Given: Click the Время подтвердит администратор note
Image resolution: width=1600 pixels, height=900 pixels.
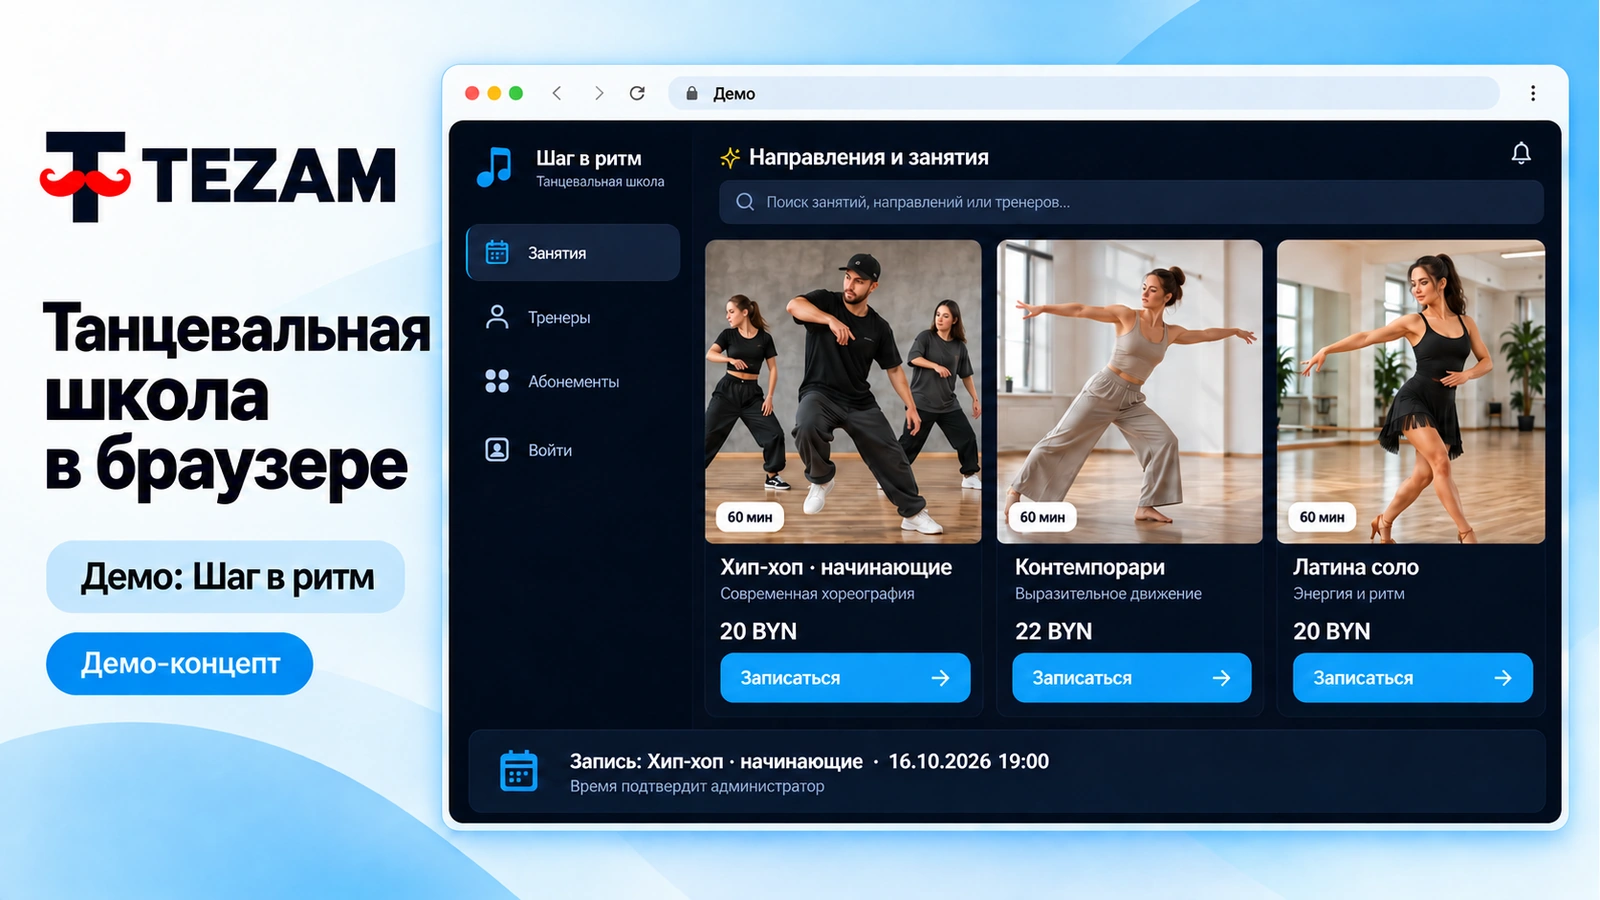Looking at the screenshot, I should click(697, 786).
